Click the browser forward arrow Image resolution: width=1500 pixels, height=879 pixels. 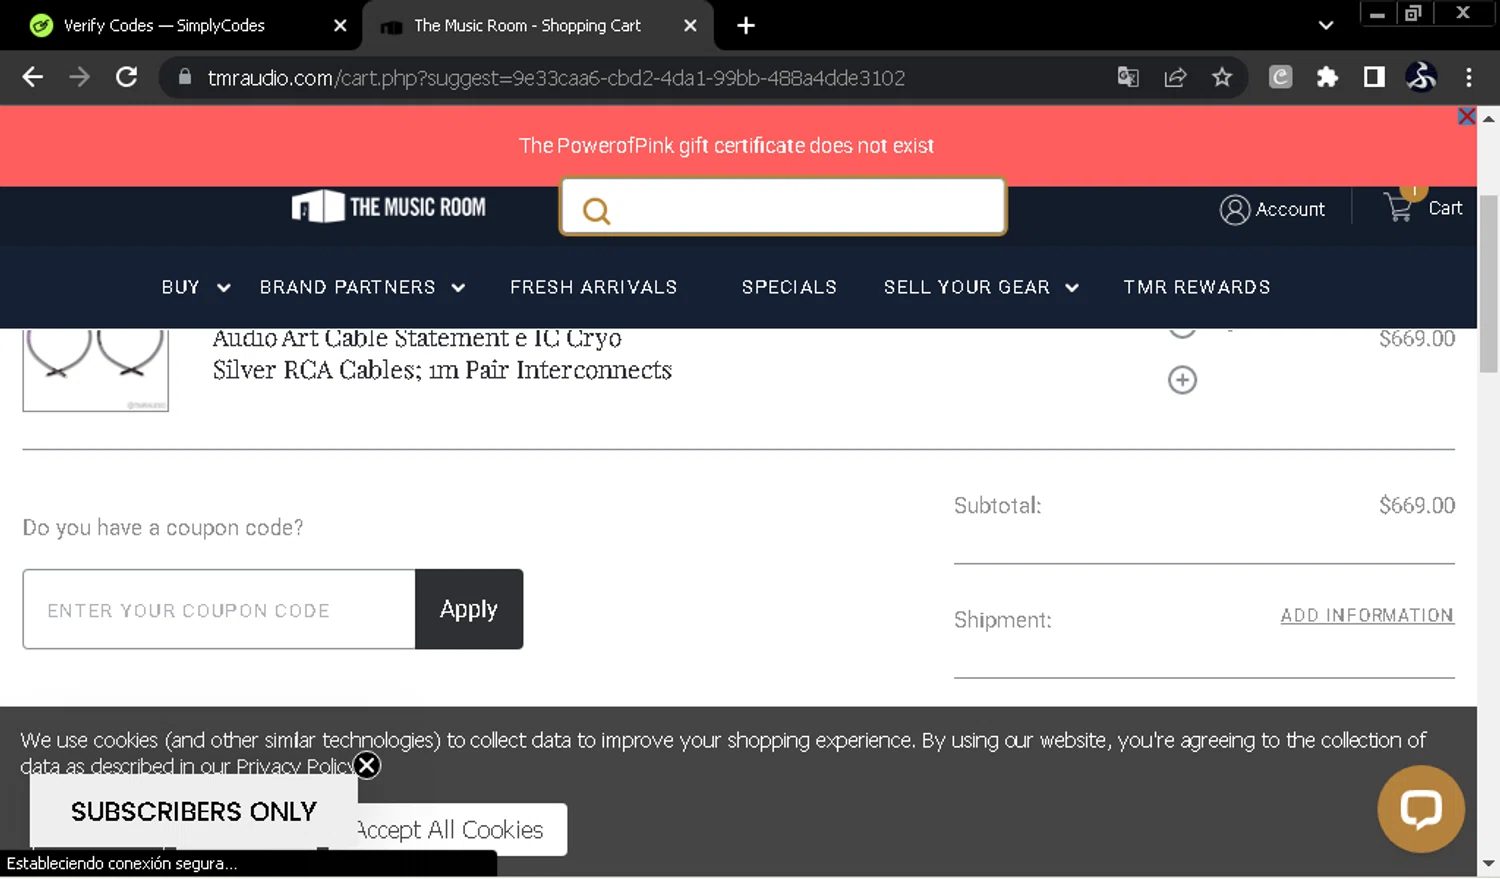click(x=80, y=77)
